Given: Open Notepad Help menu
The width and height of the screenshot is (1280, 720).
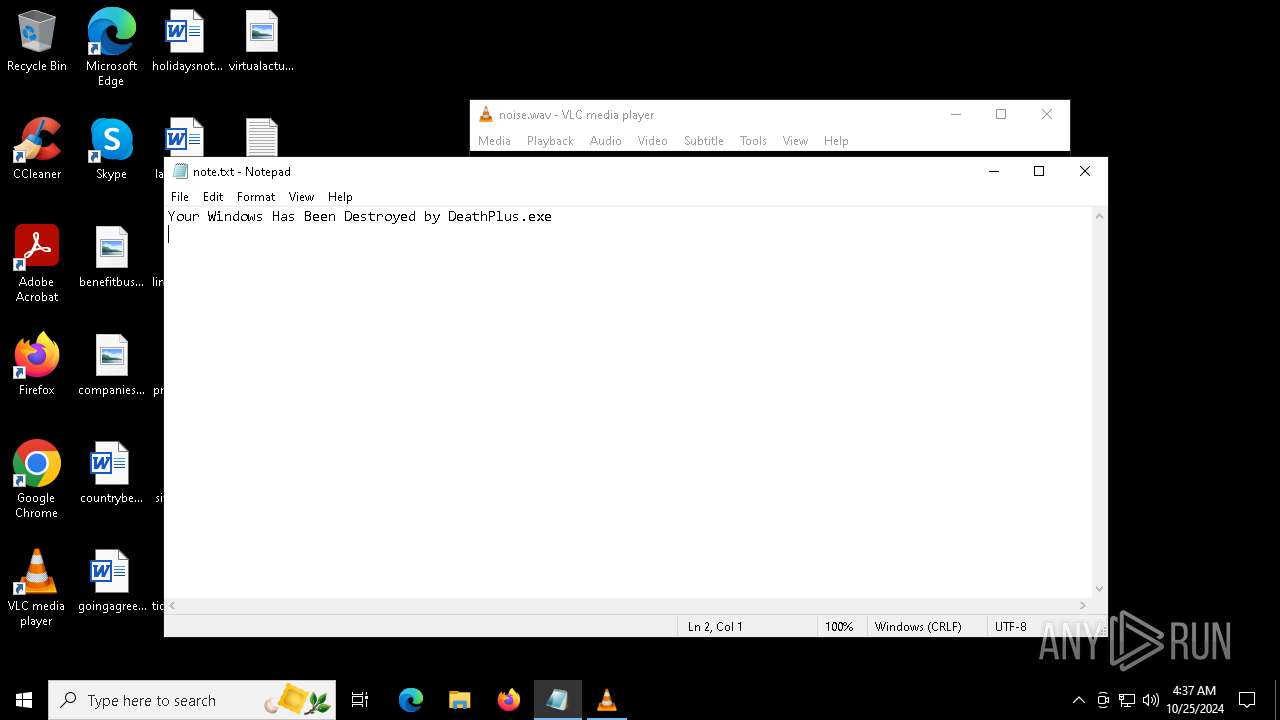Looking at the screenshot, I should tap(340, 197).
